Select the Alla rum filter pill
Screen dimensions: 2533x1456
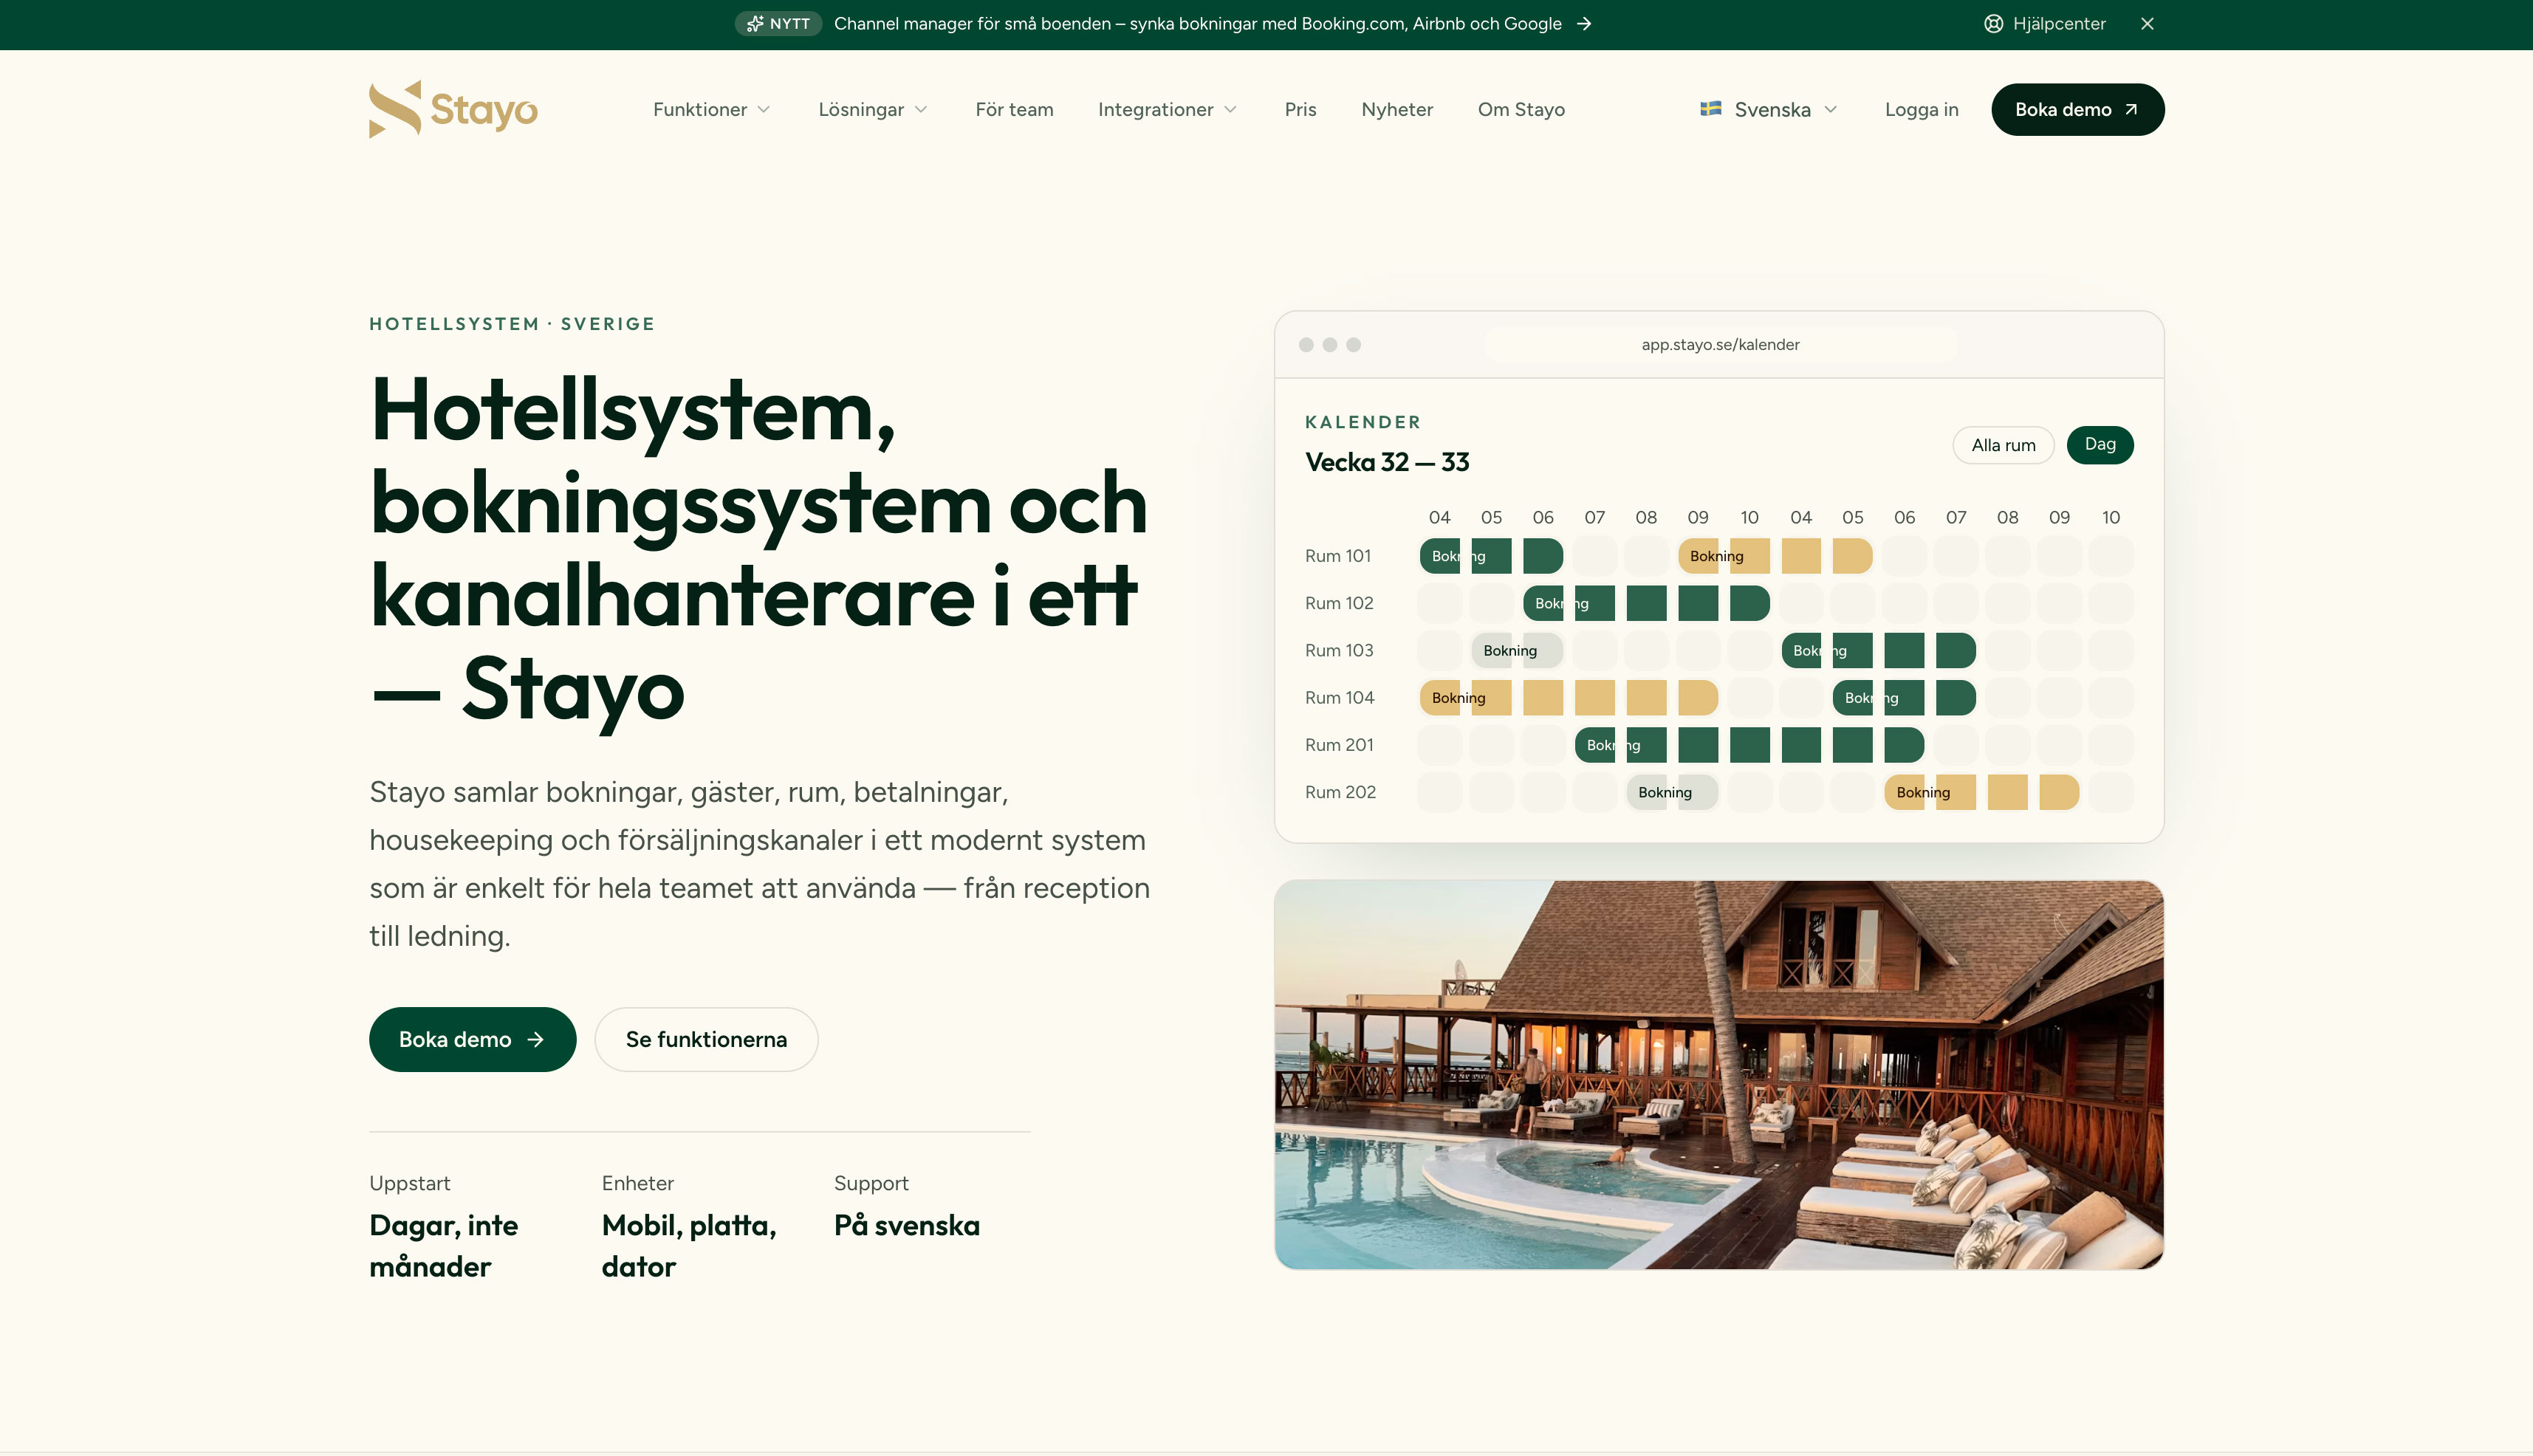[2003, 445]
